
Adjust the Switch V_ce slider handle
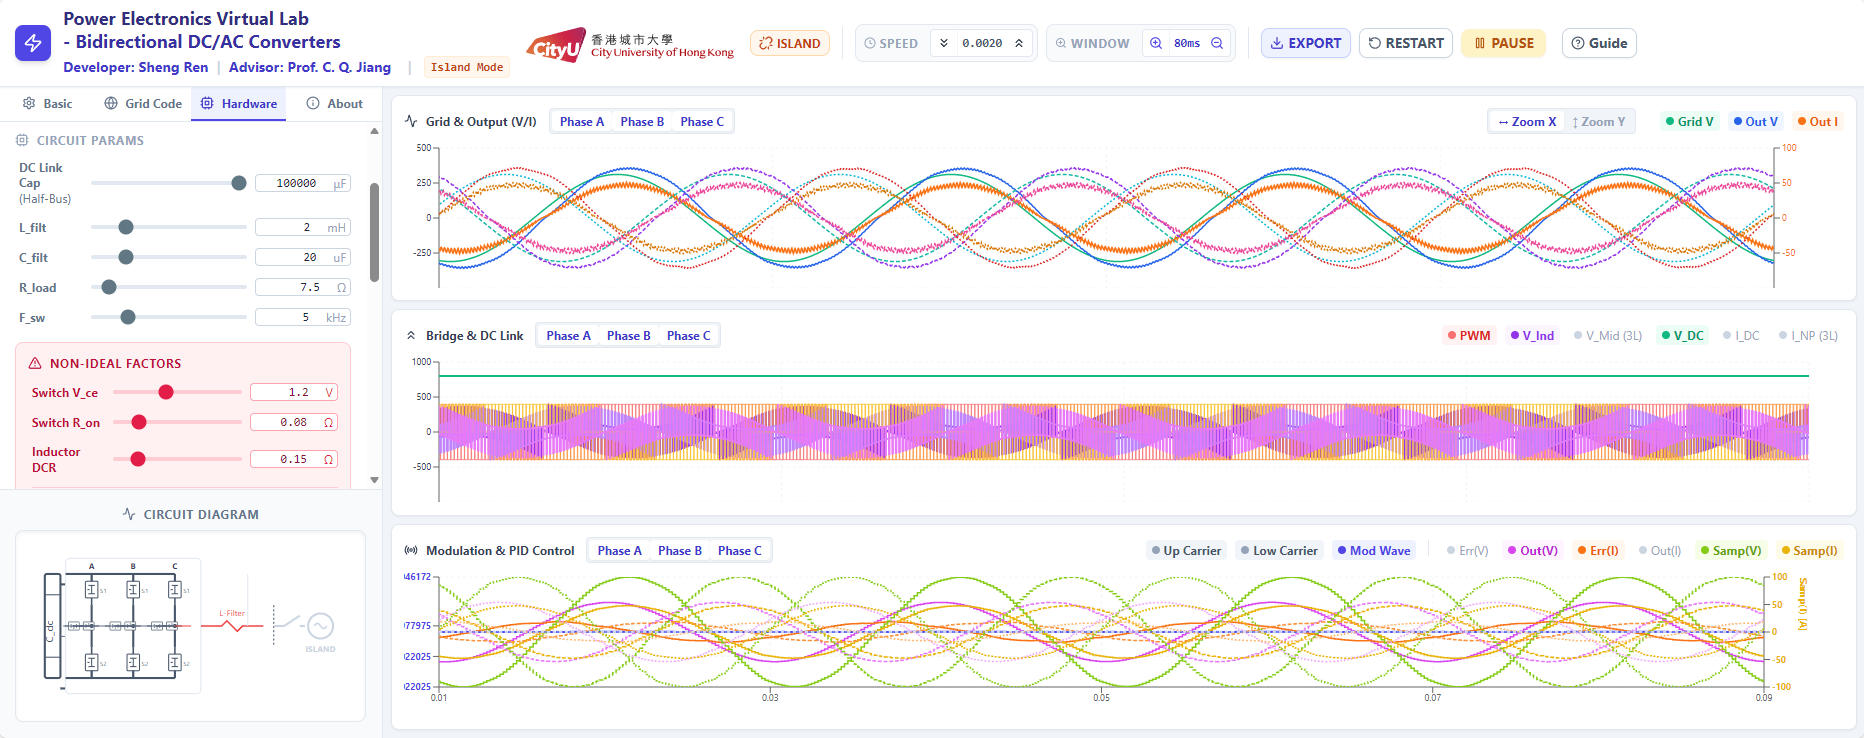tap(166, 392)
